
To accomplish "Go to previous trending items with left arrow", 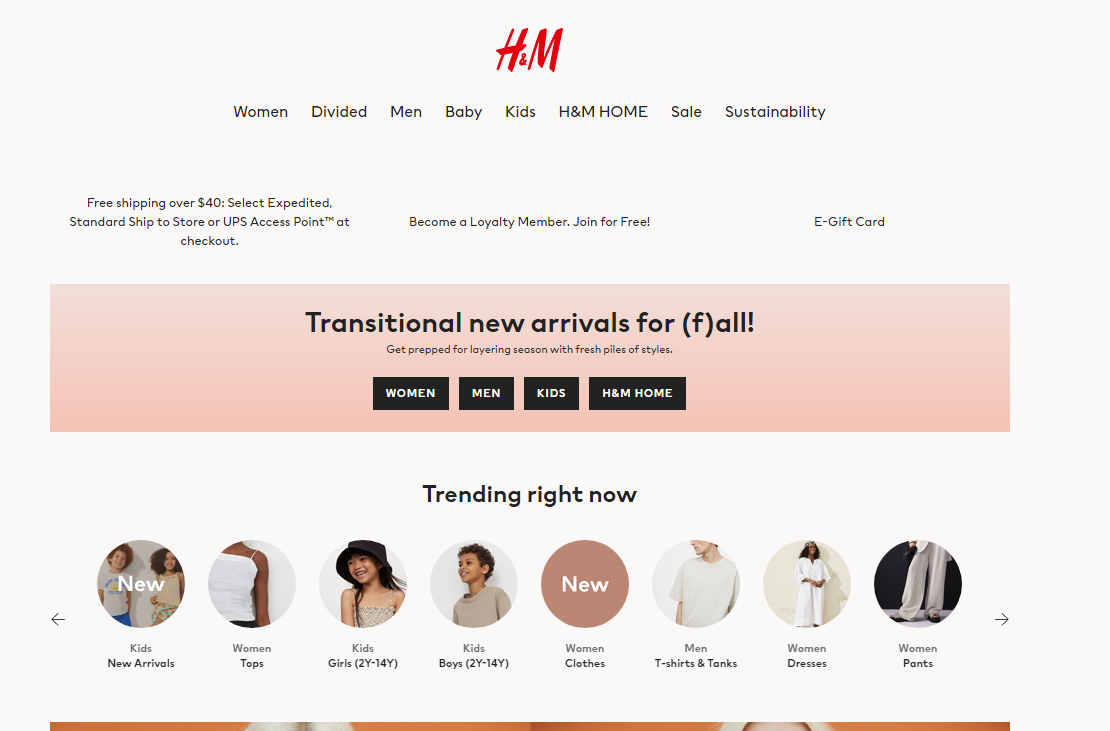I will (58, 619).
